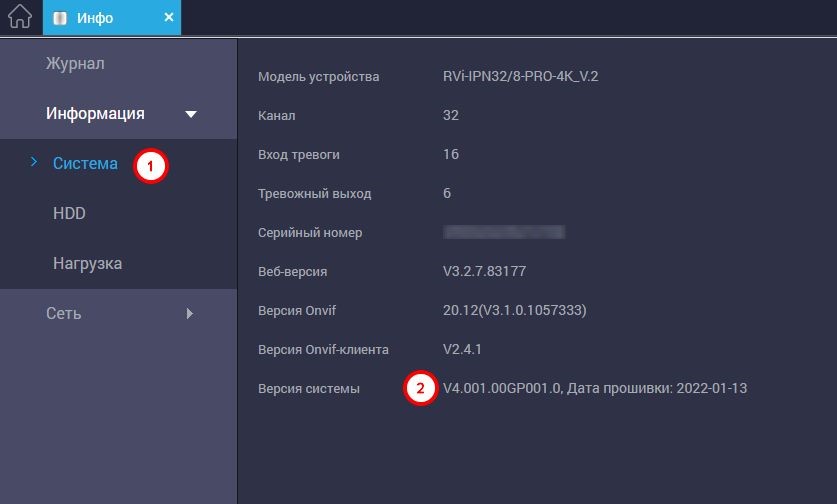
Task: Click the blue chevron beside Система
Action: pyautogui.click(x=33, y=163)
